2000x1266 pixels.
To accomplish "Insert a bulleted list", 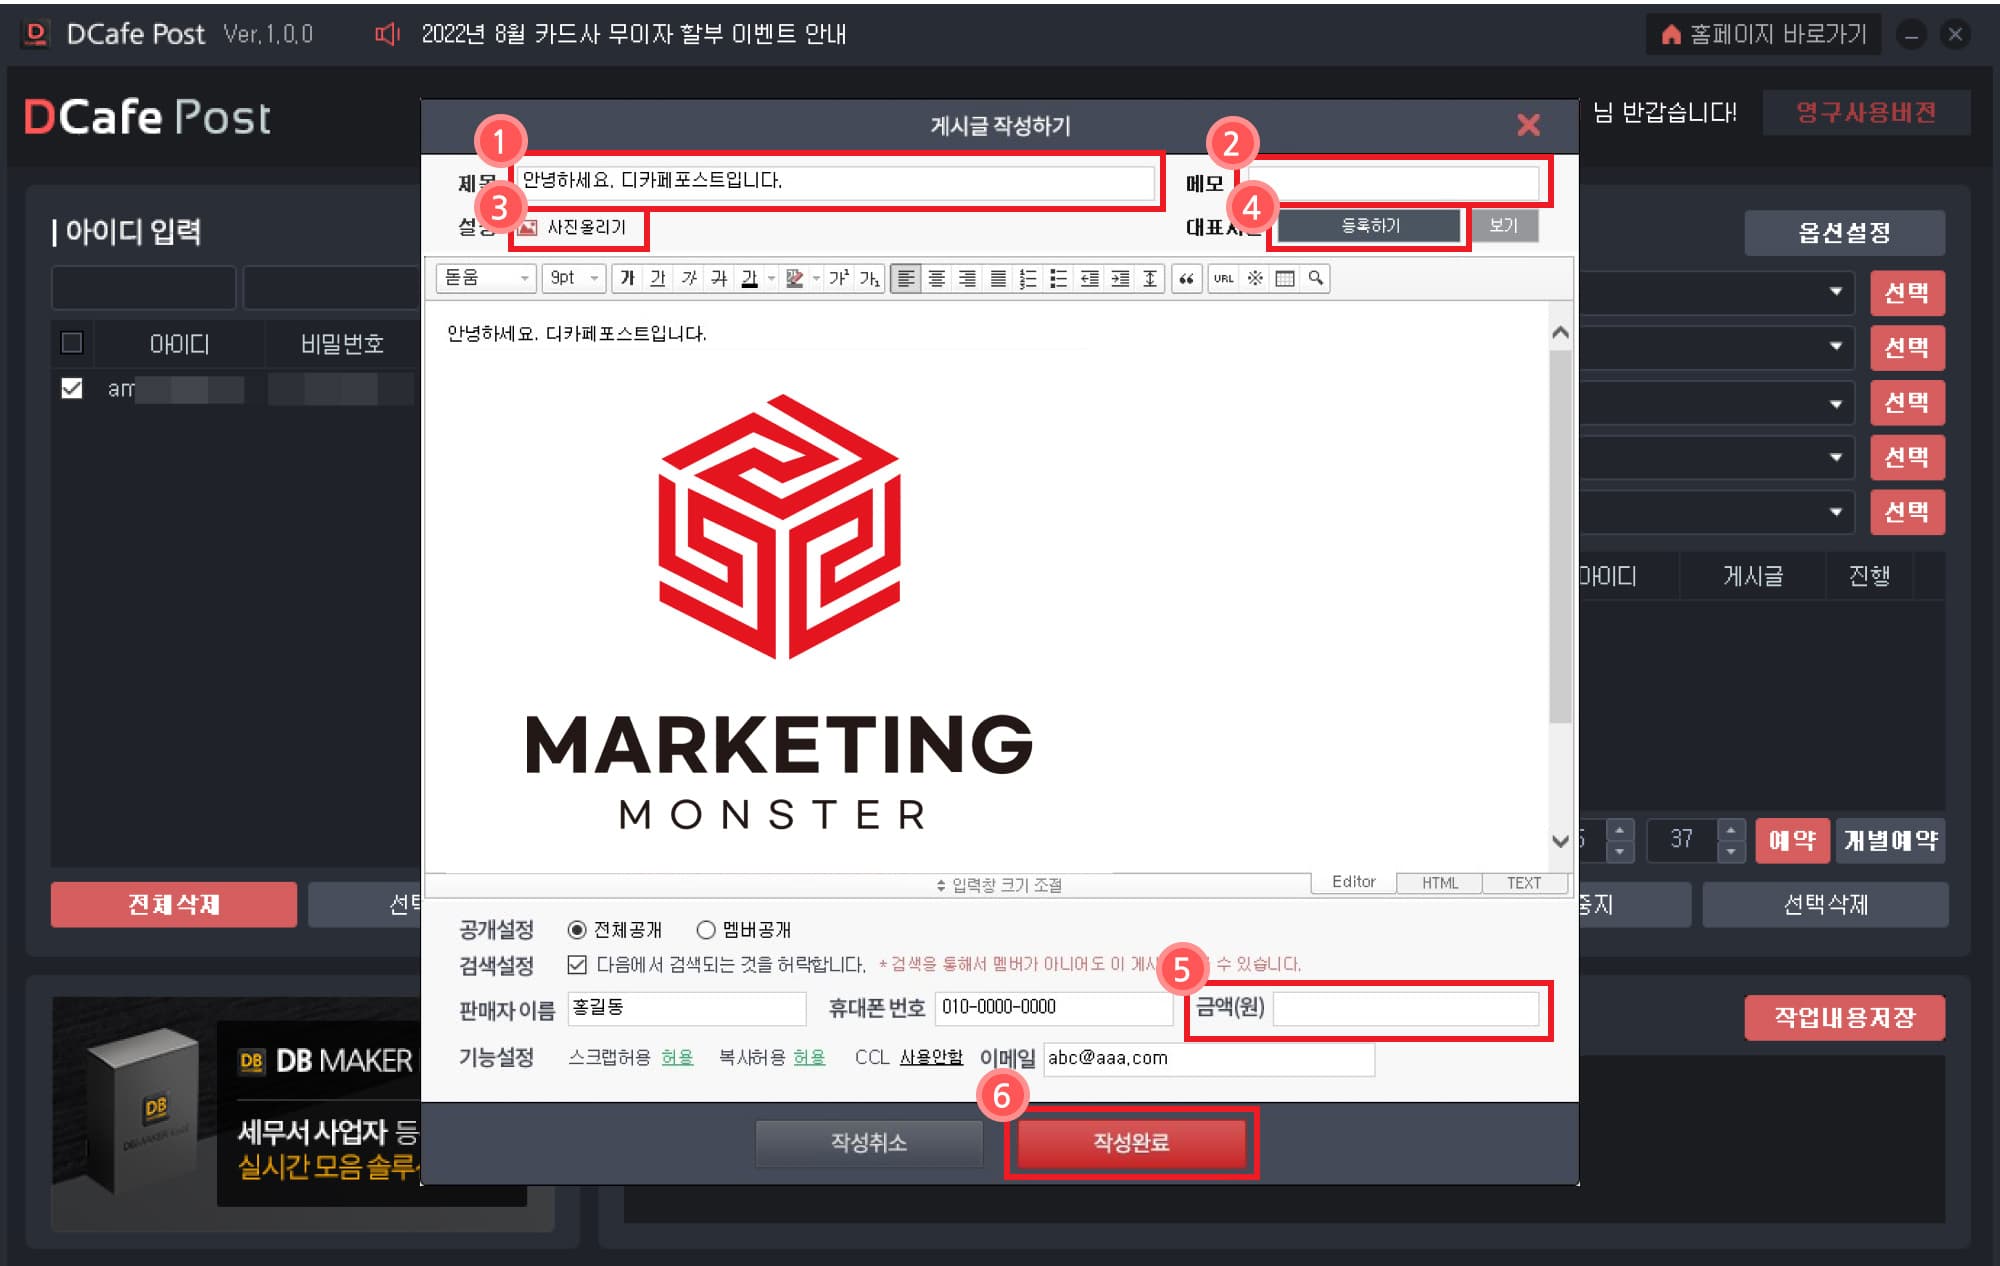I will 1059,278.
